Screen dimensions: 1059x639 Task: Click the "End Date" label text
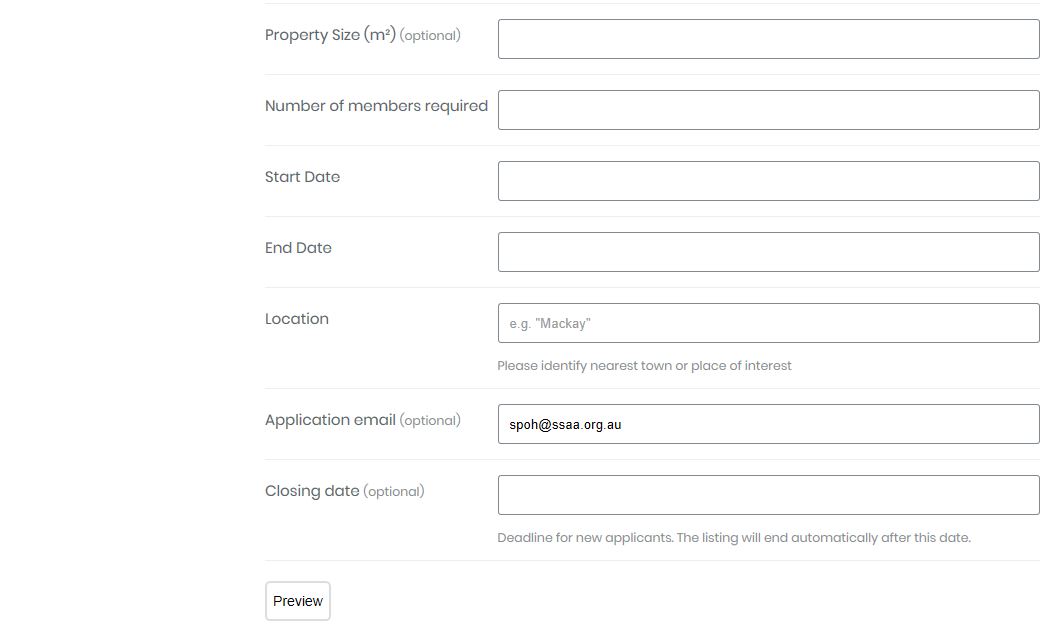298,248
